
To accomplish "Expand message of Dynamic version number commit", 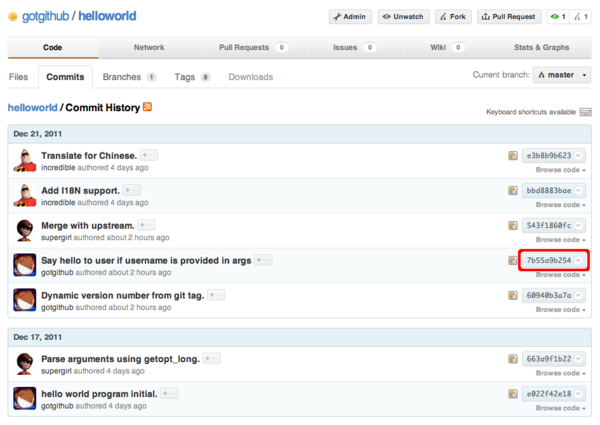I will pos(216,295).
